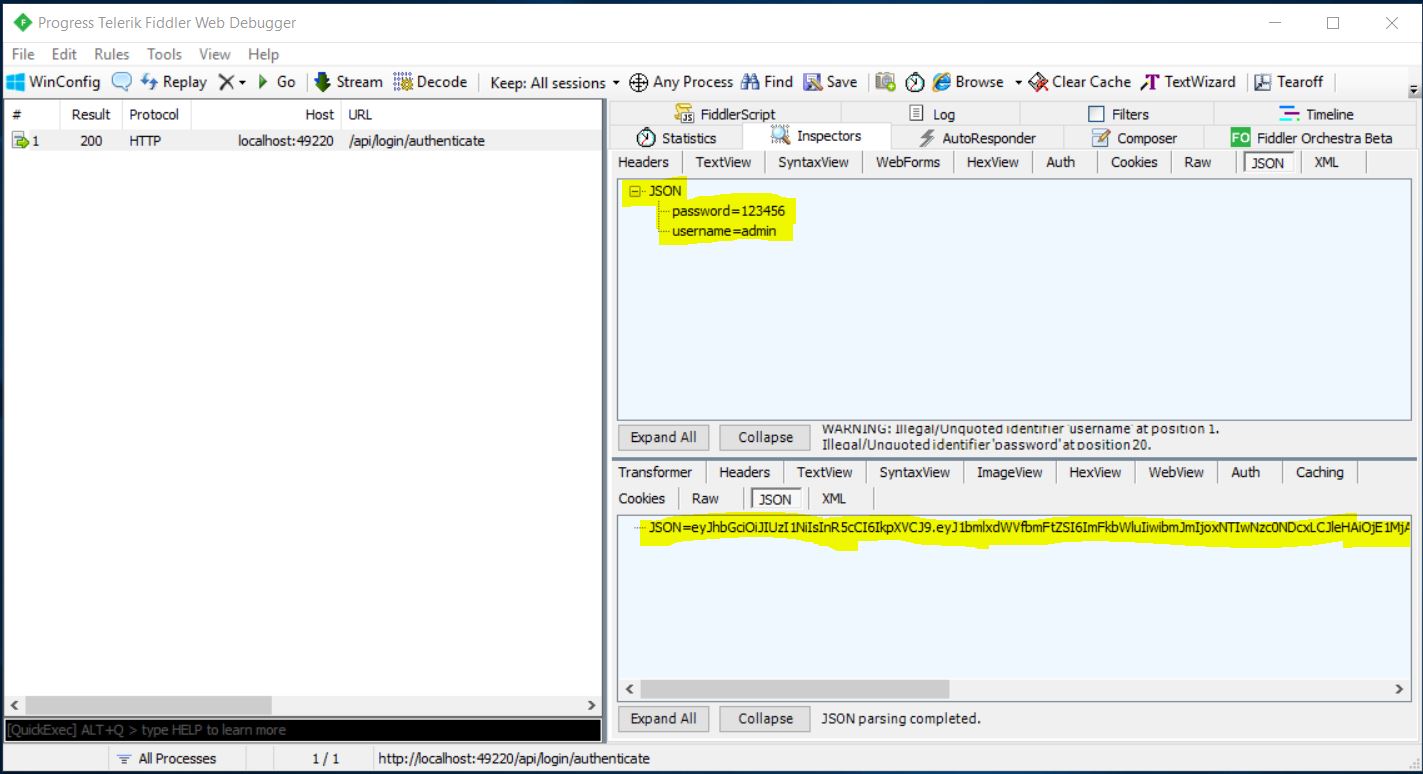1423x774 pixels.
Task: Open the Help menu
Action: (263, 54)
